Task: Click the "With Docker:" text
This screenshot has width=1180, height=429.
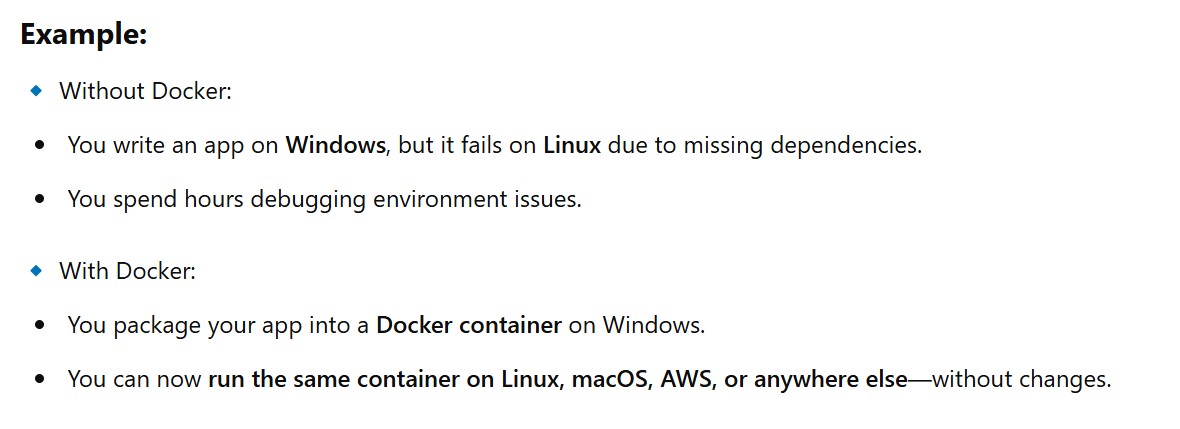Action: coord(127,271)
